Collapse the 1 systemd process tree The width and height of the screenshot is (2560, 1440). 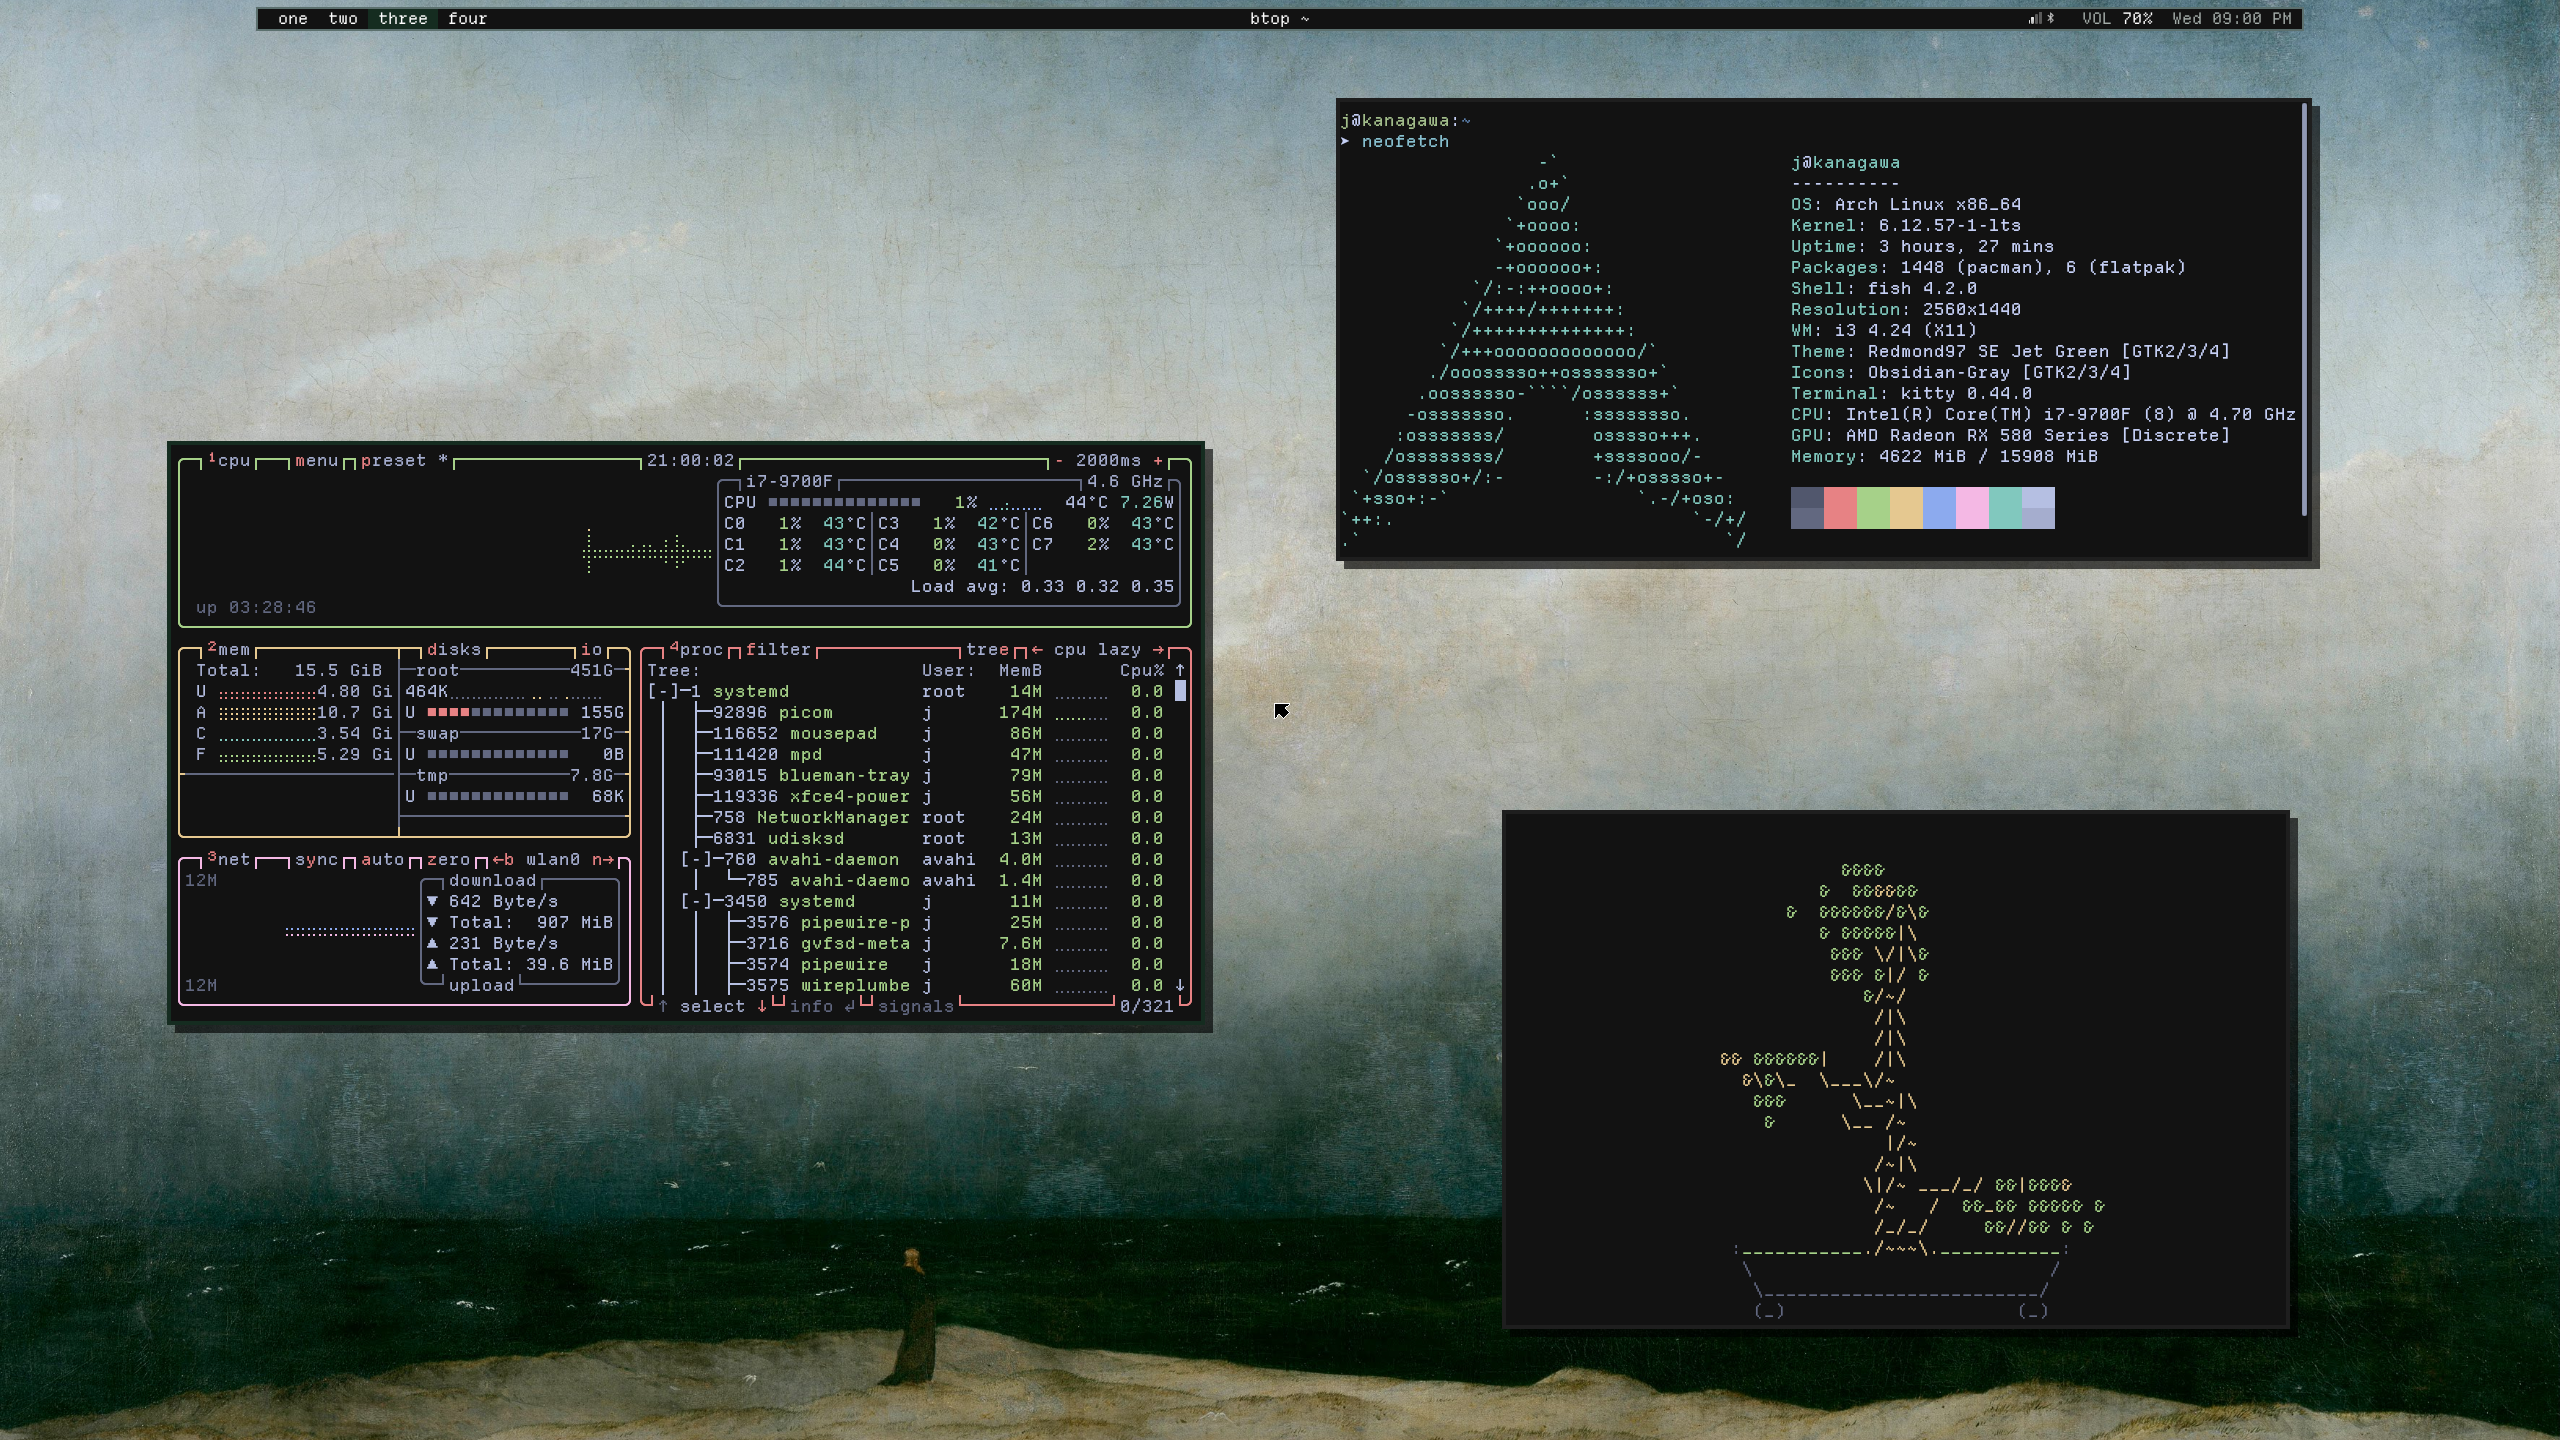point(663,692)
